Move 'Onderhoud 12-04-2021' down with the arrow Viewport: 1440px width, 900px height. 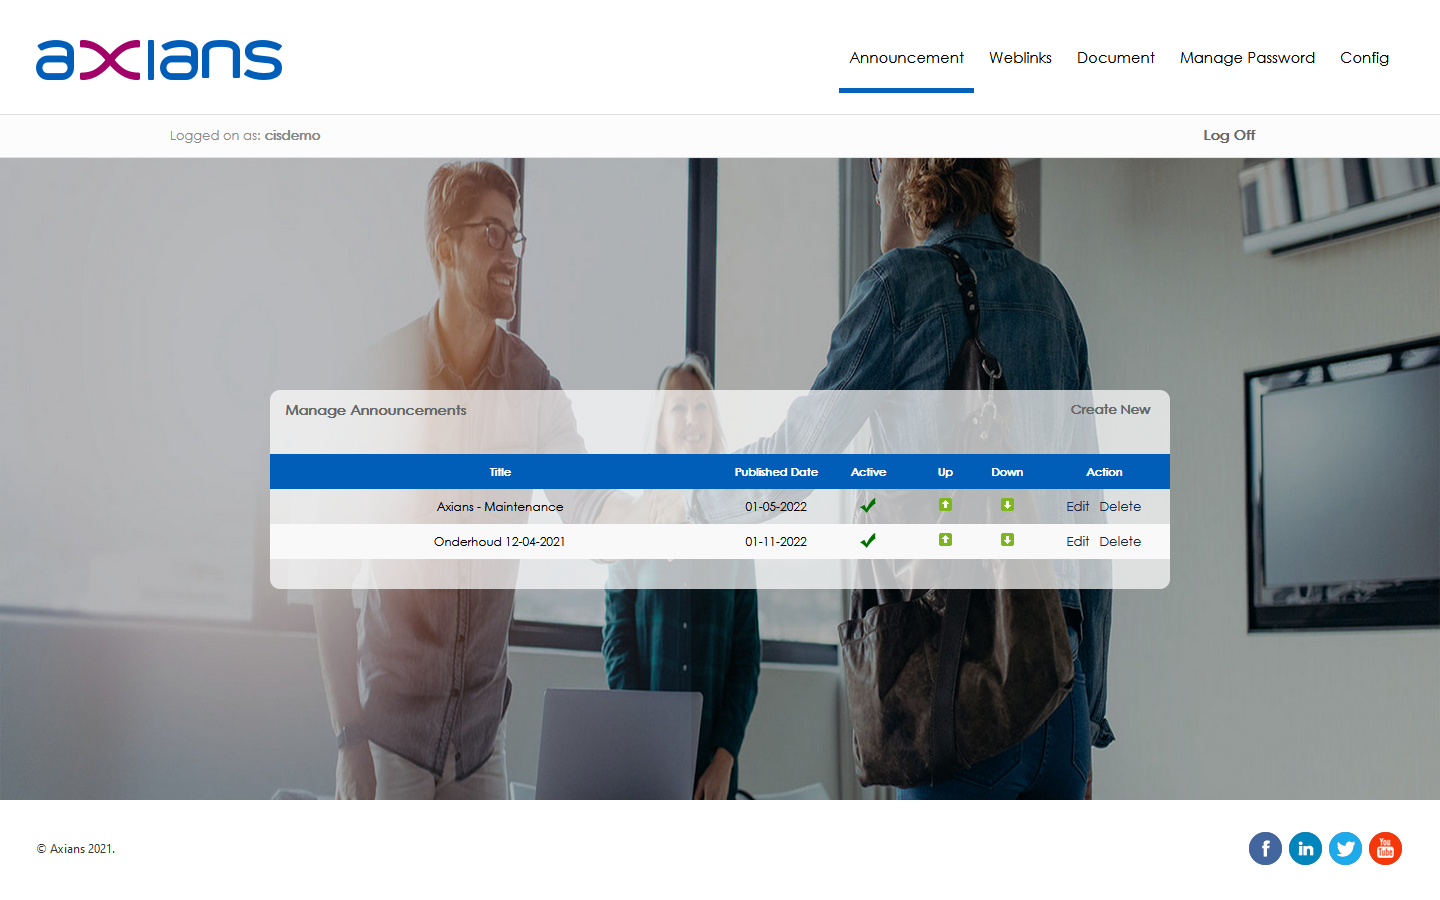1007,540
